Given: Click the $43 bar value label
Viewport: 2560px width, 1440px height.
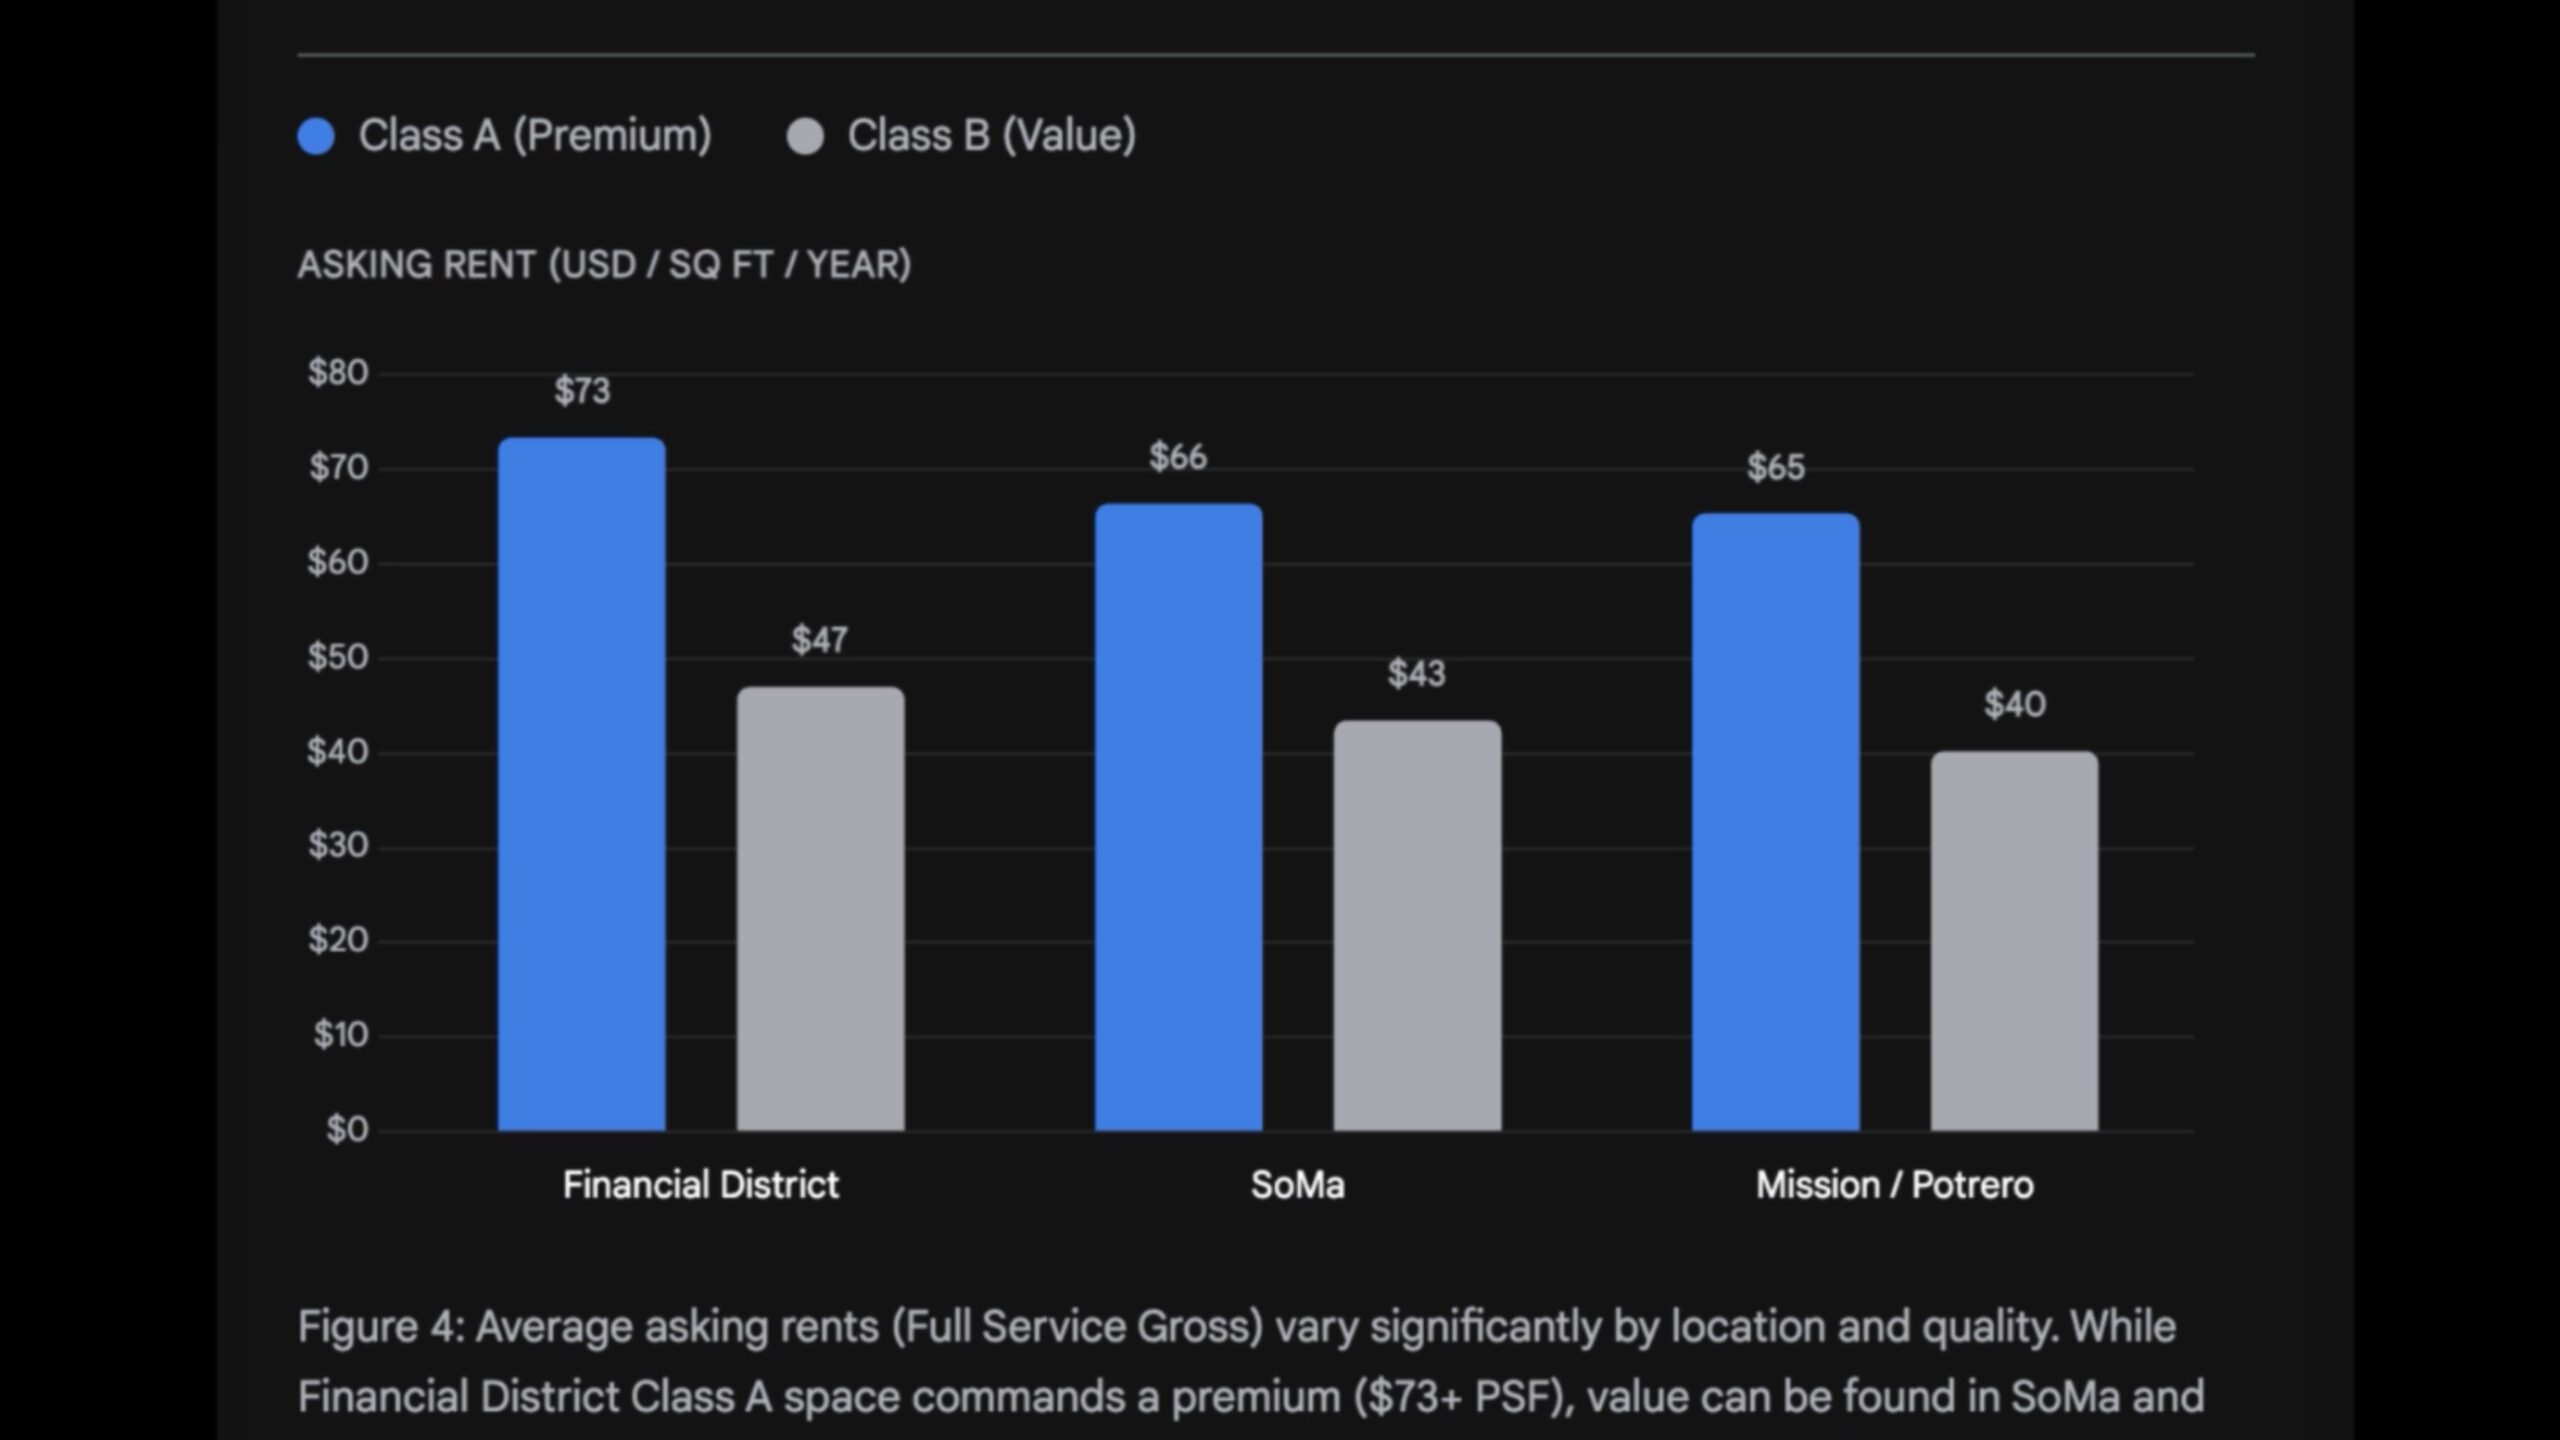Looking at the screenshot, I should [1417, 674].
